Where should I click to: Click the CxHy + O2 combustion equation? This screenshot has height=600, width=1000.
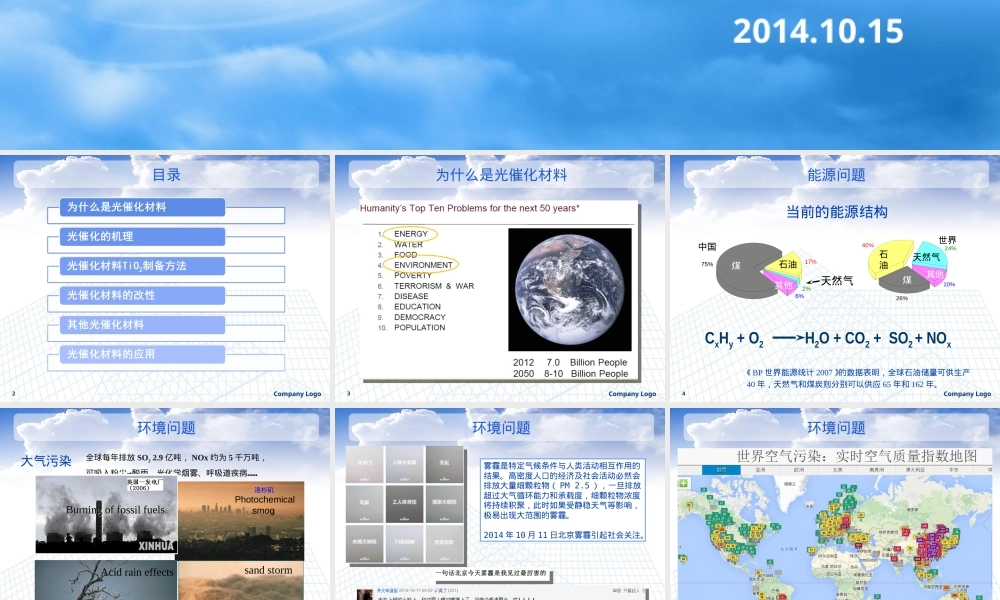[827, 339]
